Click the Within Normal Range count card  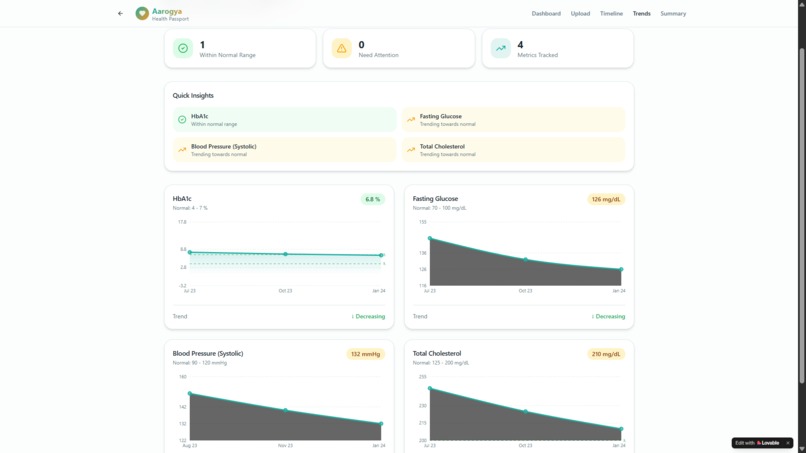tap(240, 48)
